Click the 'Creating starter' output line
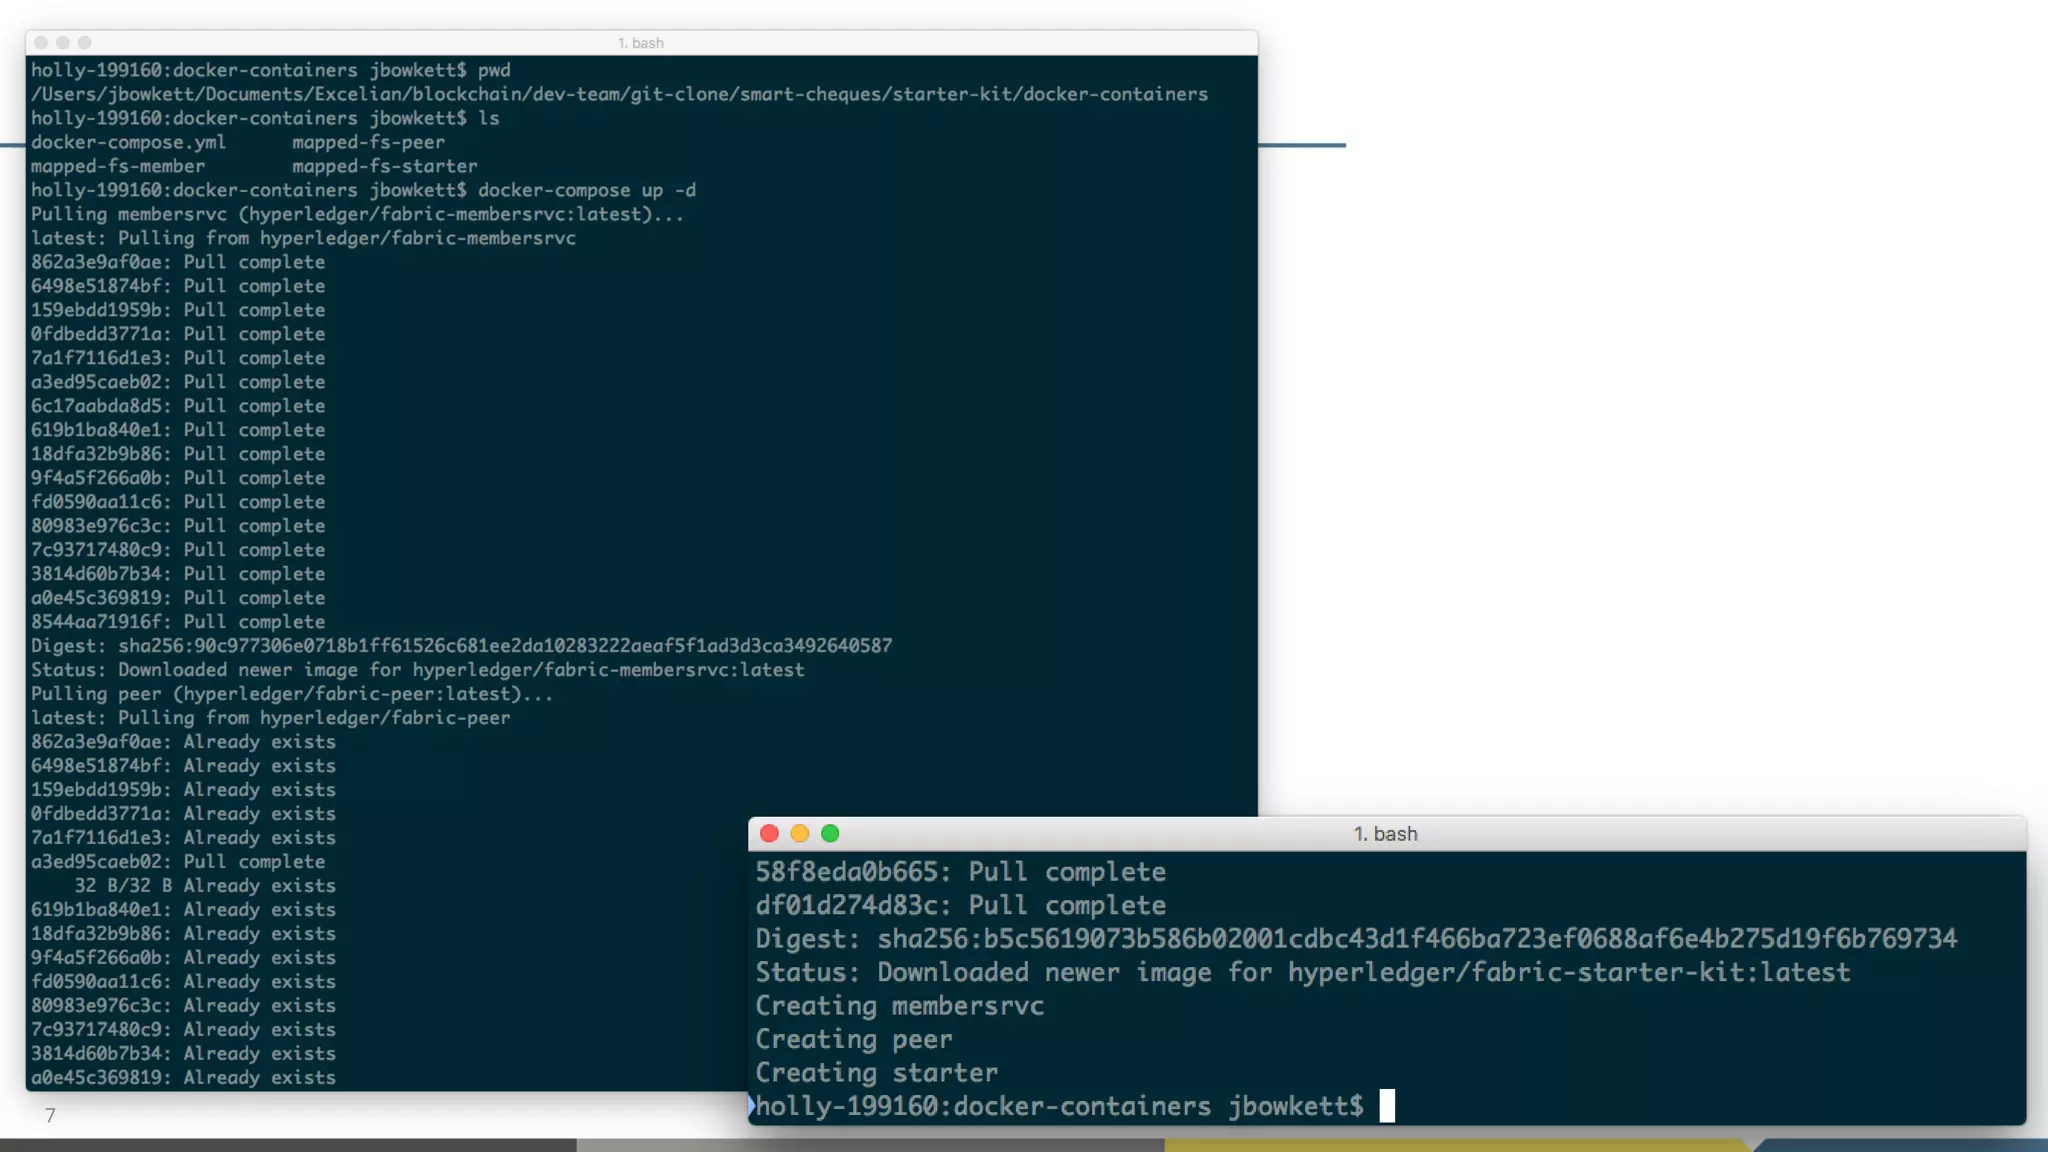 [x=876, y=1073]
